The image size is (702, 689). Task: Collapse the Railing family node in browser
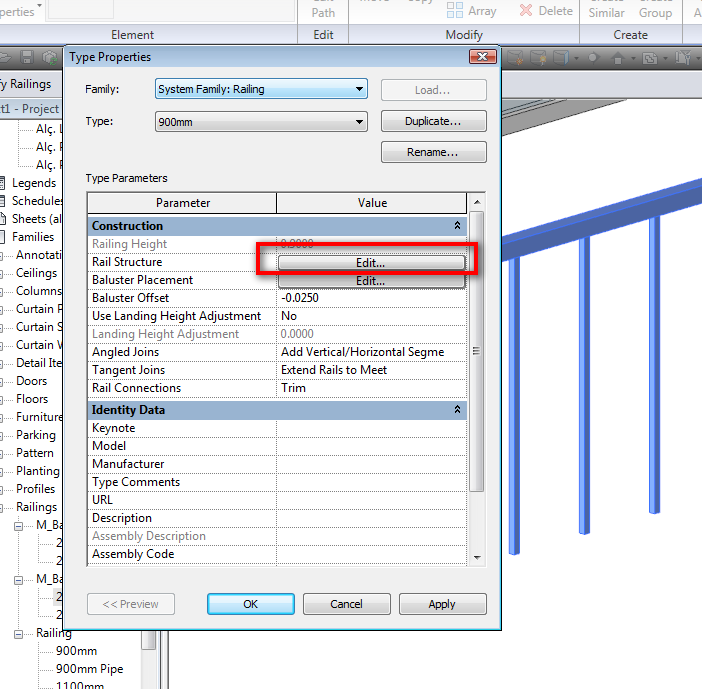tap(18, 634)
